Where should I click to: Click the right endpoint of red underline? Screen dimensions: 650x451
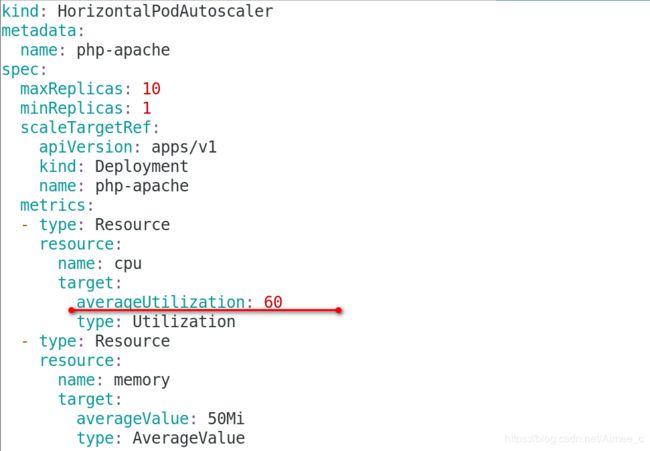point(338,310)
